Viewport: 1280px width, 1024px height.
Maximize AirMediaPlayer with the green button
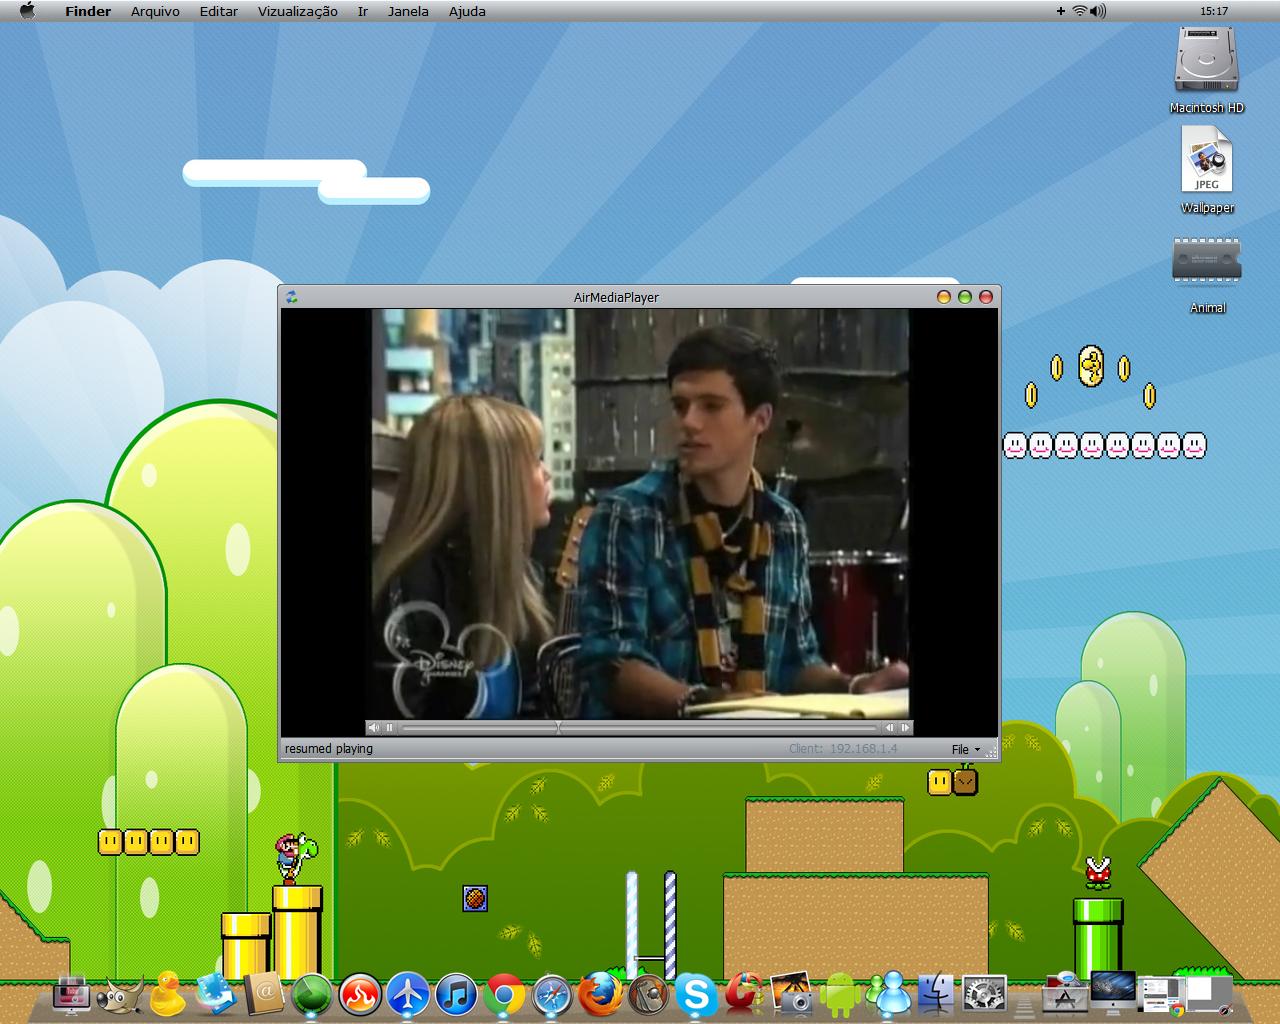[x=964, y=297]
